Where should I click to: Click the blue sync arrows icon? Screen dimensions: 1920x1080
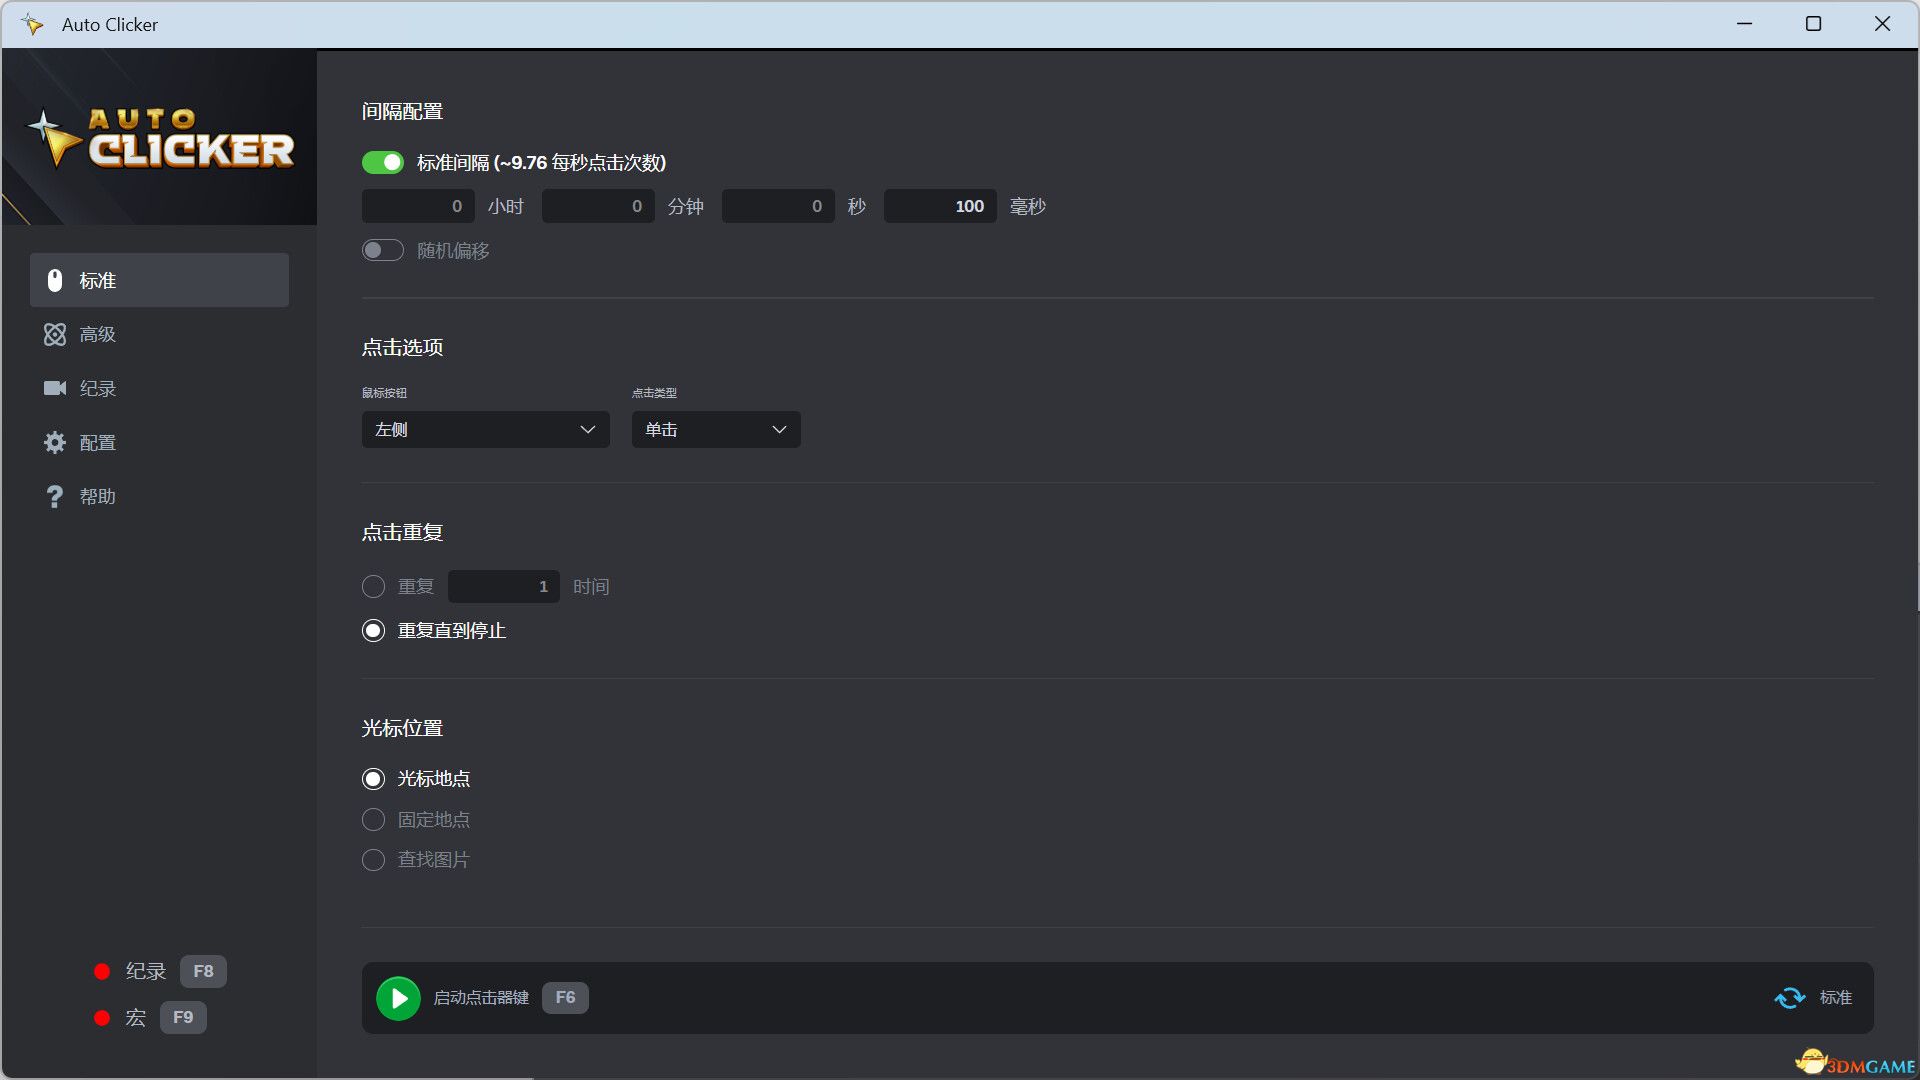coord(1789,998)
